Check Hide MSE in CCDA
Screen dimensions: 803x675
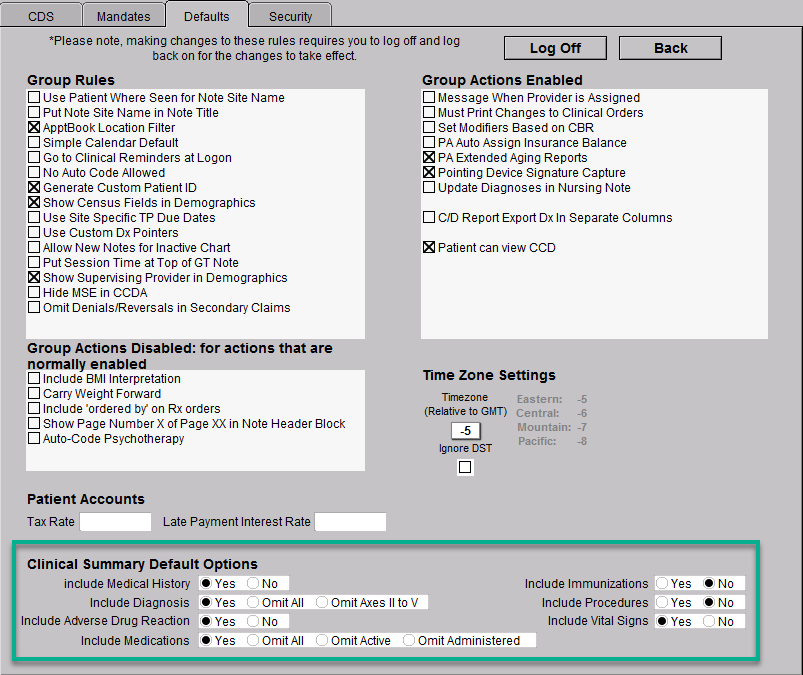pos(35,293)
